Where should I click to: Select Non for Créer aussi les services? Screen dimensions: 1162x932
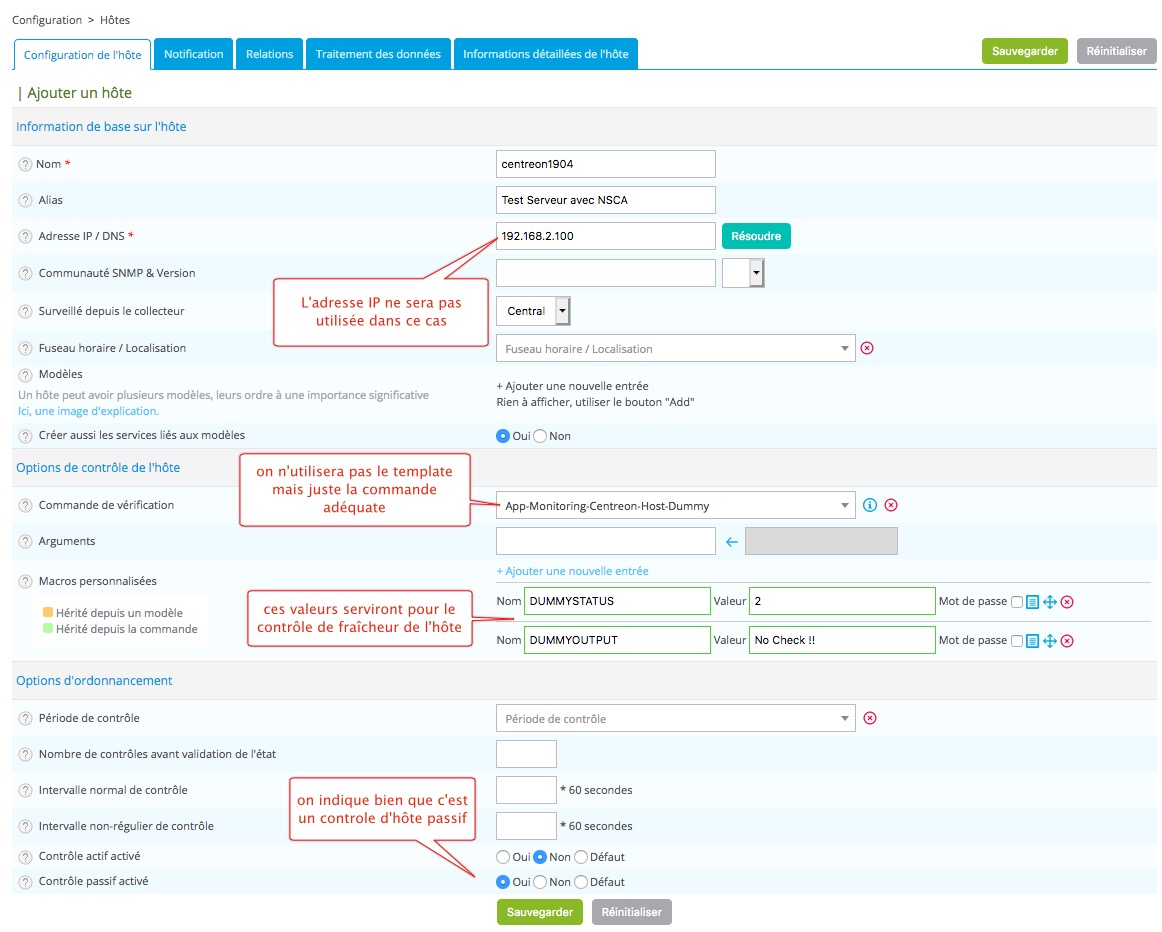pos(540,436)
